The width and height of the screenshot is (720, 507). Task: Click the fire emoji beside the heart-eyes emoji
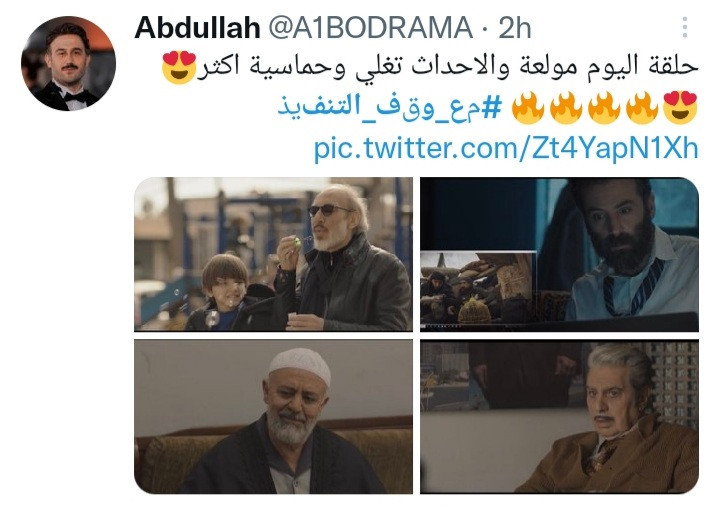[642, 108]
